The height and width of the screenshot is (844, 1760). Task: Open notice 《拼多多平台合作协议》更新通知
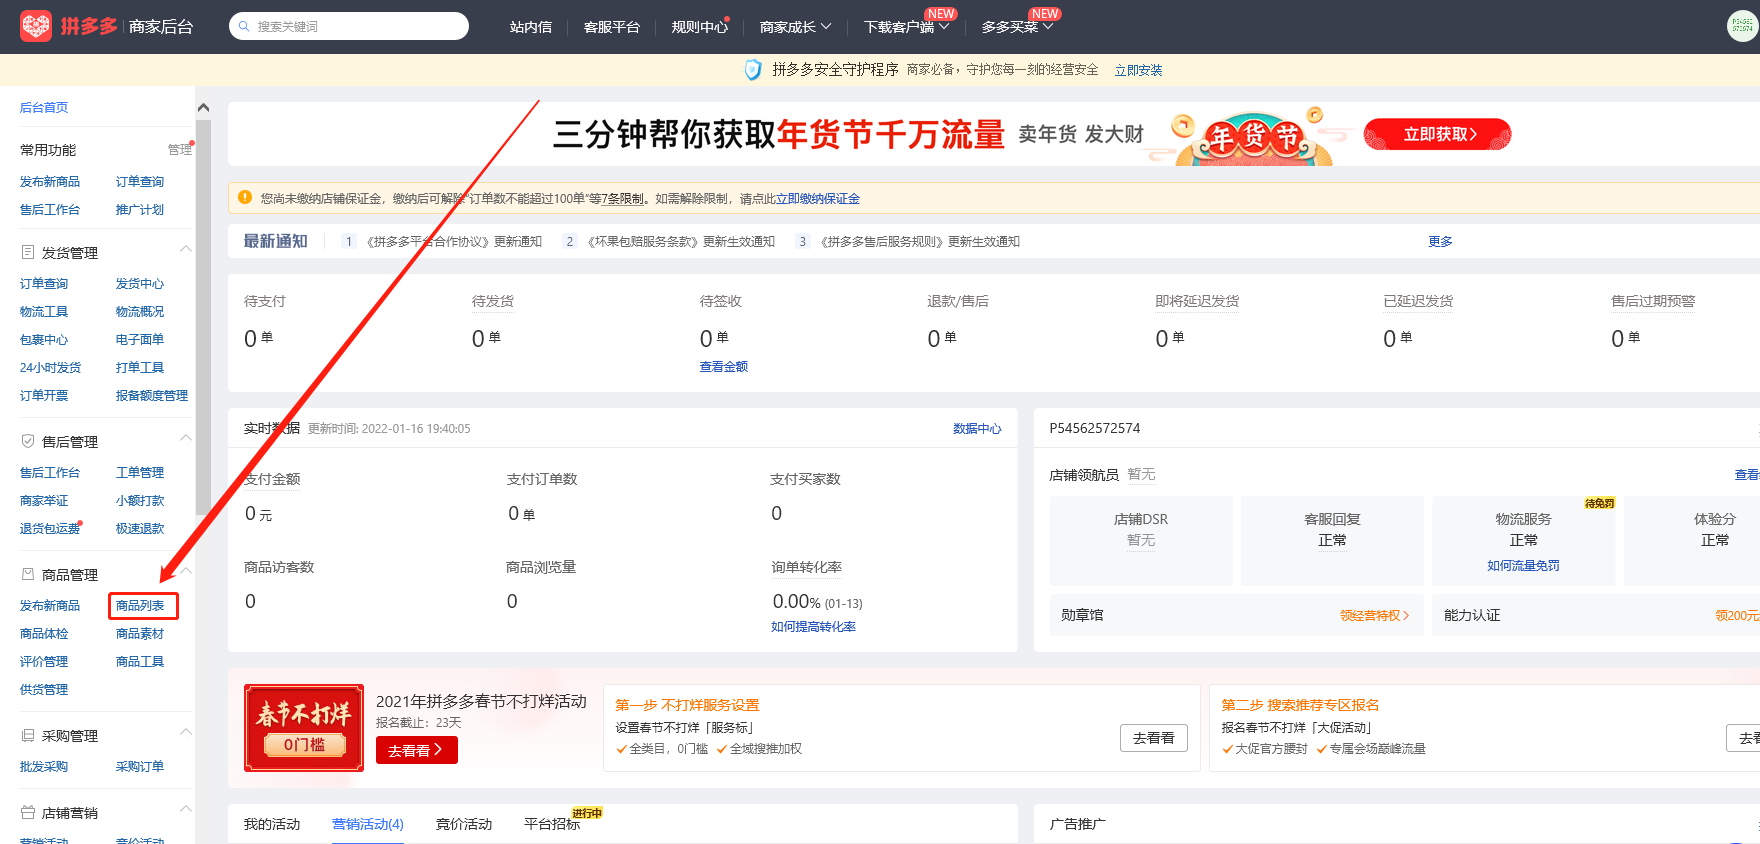[454, 242]
